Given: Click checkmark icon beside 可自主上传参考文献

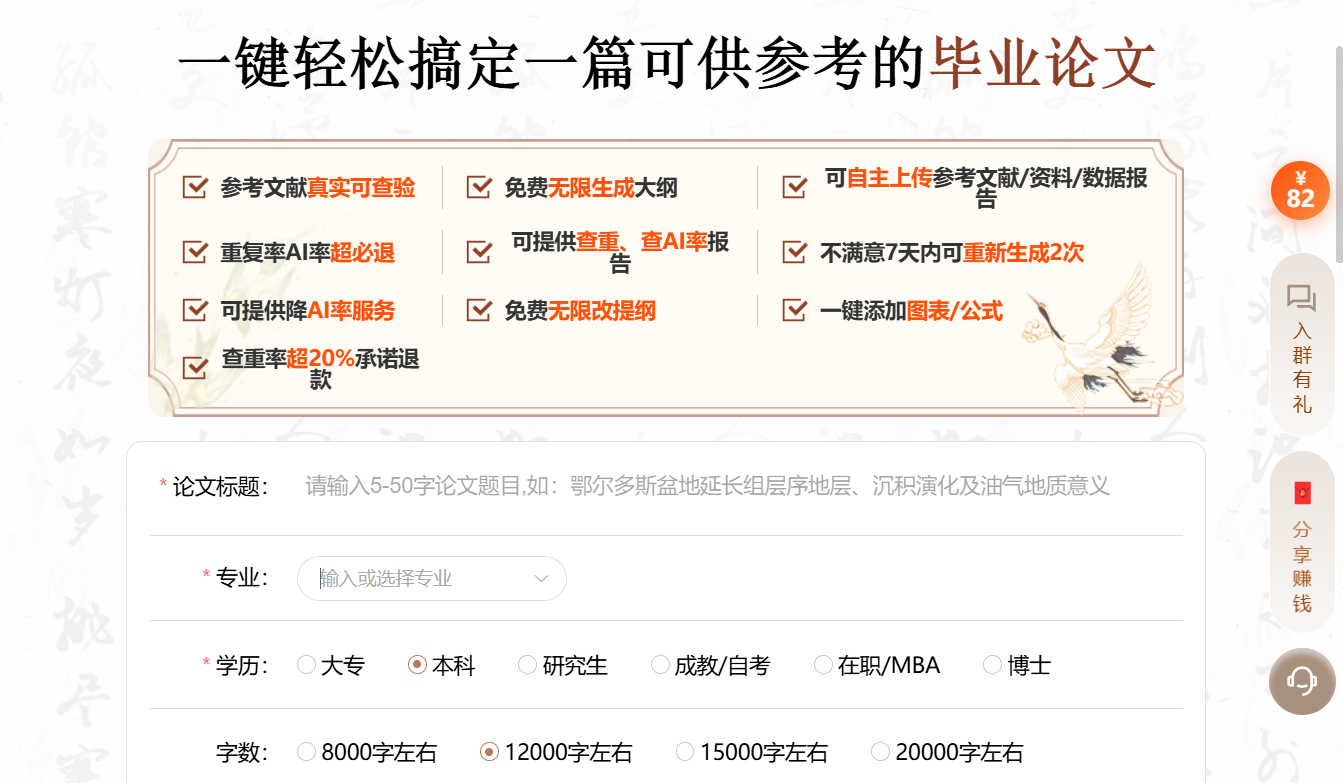Looking at the screenshot, I should coord(795,187).
